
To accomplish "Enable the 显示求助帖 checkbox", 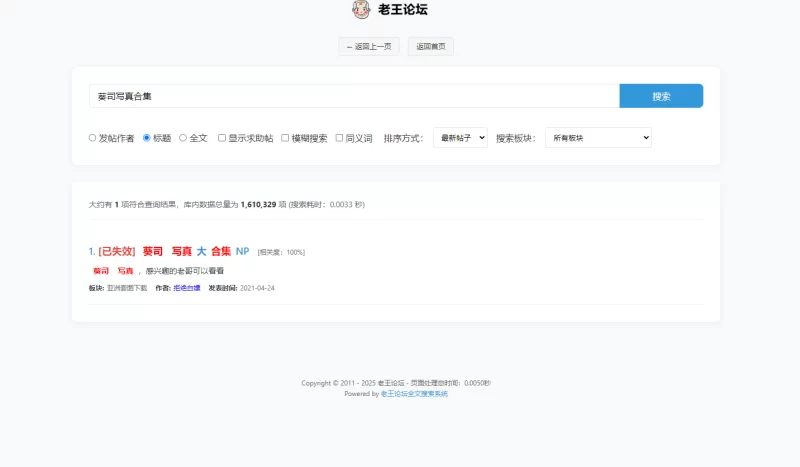I will (x=222, y=138).
